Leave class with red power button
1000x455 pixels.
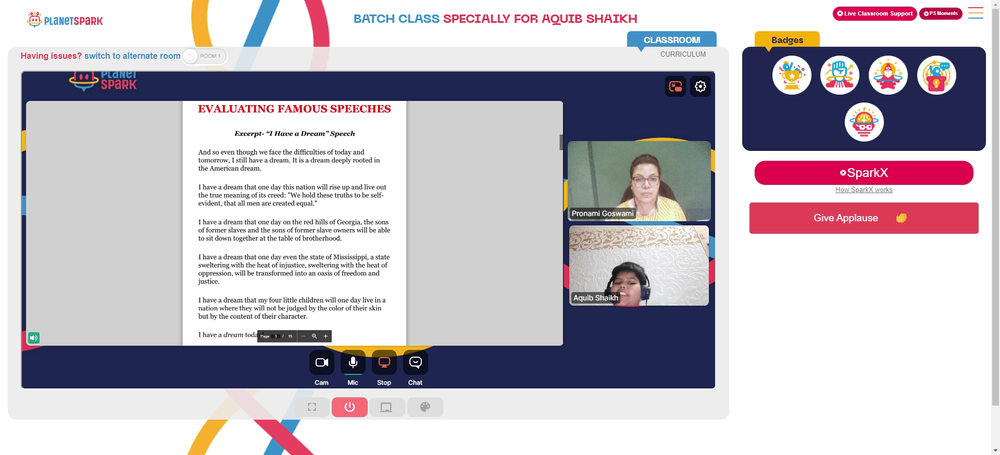pyautogui.click(x=349, y=407)
